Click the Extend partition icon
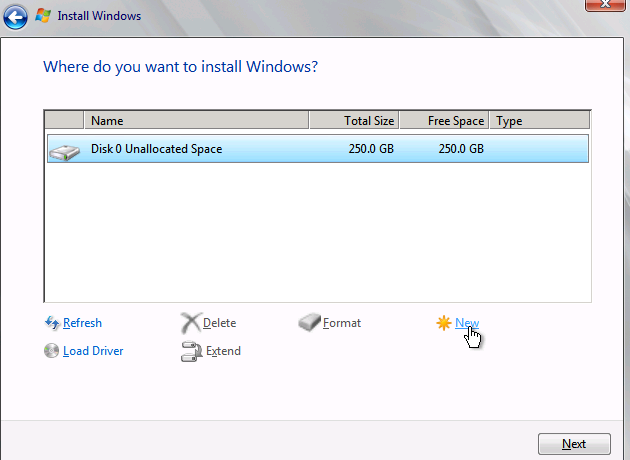Screen dimensions: 630x460 [x=190, y=351]
